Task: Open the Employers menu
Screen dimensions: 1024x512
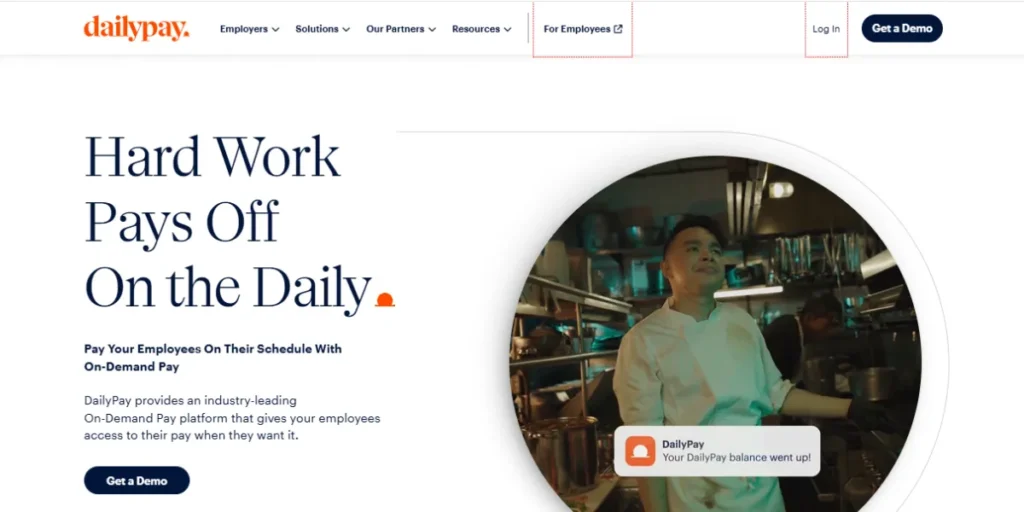Action: tap(249, 29)
